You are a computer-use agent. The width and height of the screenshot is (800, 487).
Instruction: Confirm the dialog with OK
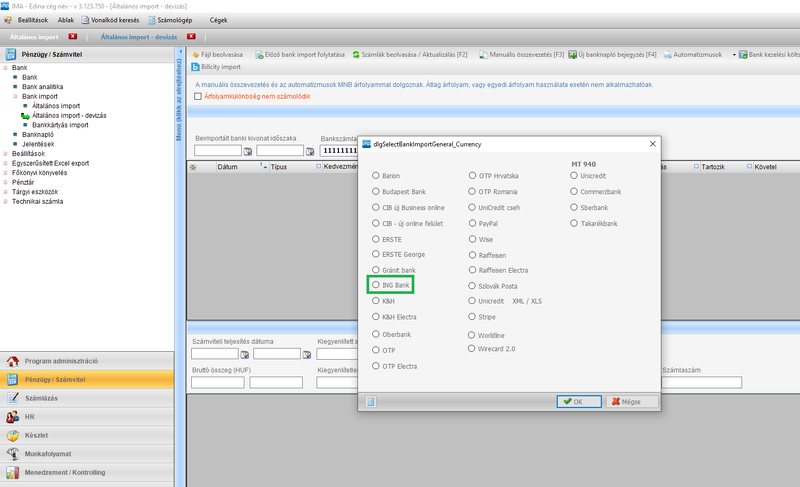point(579,402)
